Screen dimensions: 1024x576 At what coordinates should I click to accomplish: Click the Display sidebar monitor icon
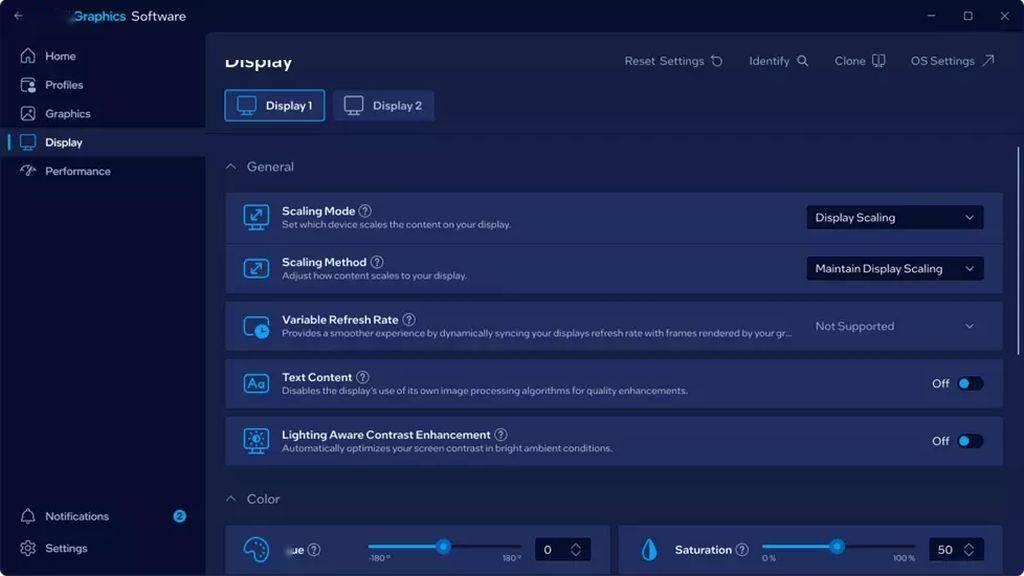pos(28,142)
